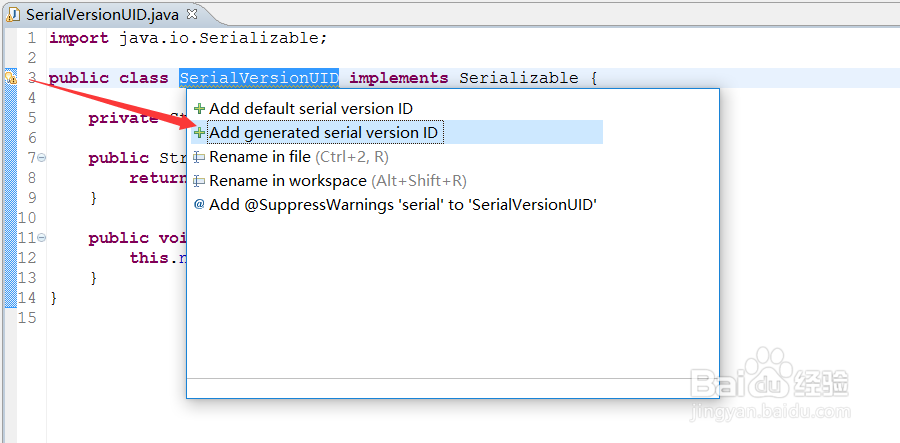Click the rename icon beside Rename in file
The width and height of the screenshot is (900, 443).
coord(199,157)
